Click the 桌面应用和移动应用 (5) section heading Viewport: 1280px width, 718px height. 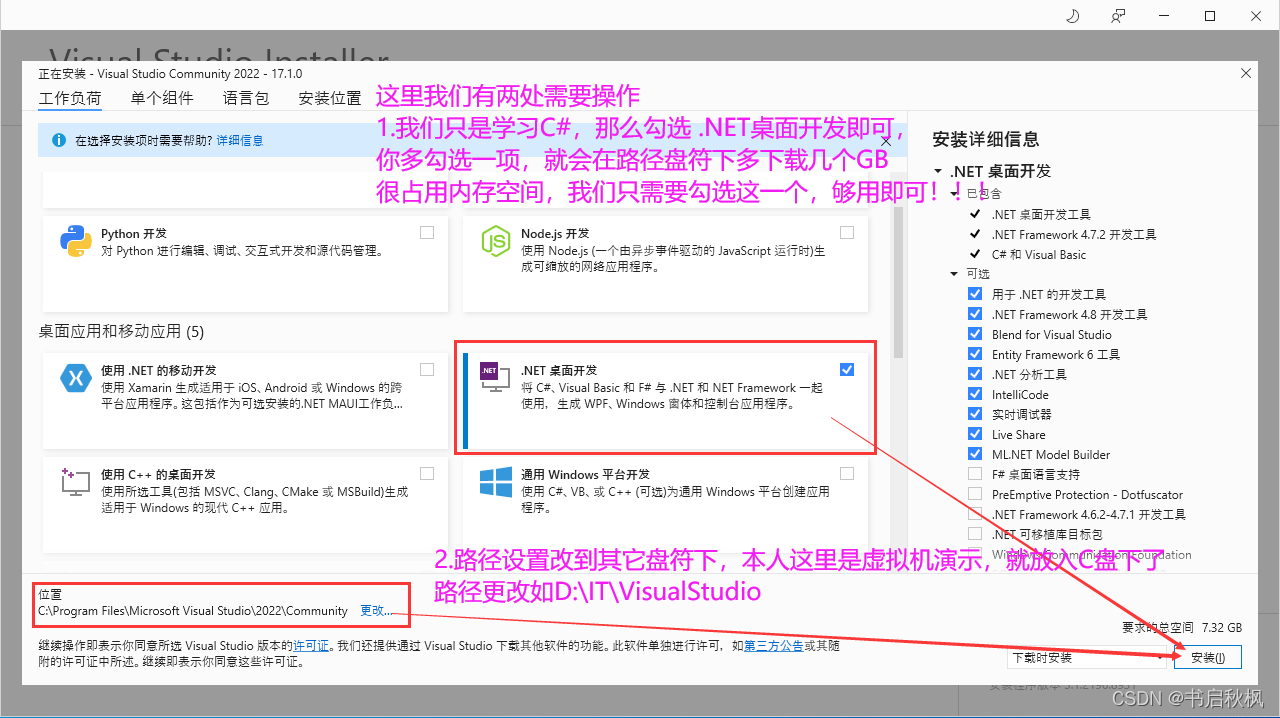[x=121, y=331]
